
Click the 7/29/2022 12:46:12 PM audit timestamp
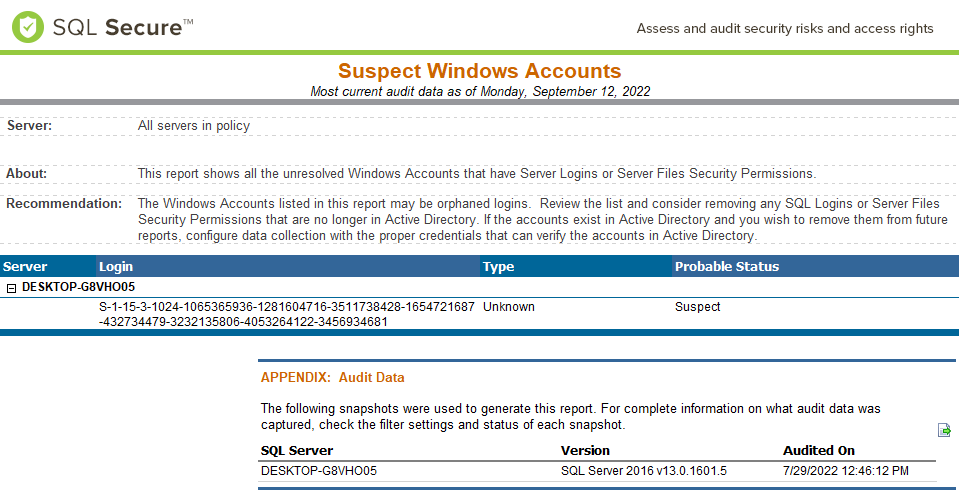[x=845, y=470]
